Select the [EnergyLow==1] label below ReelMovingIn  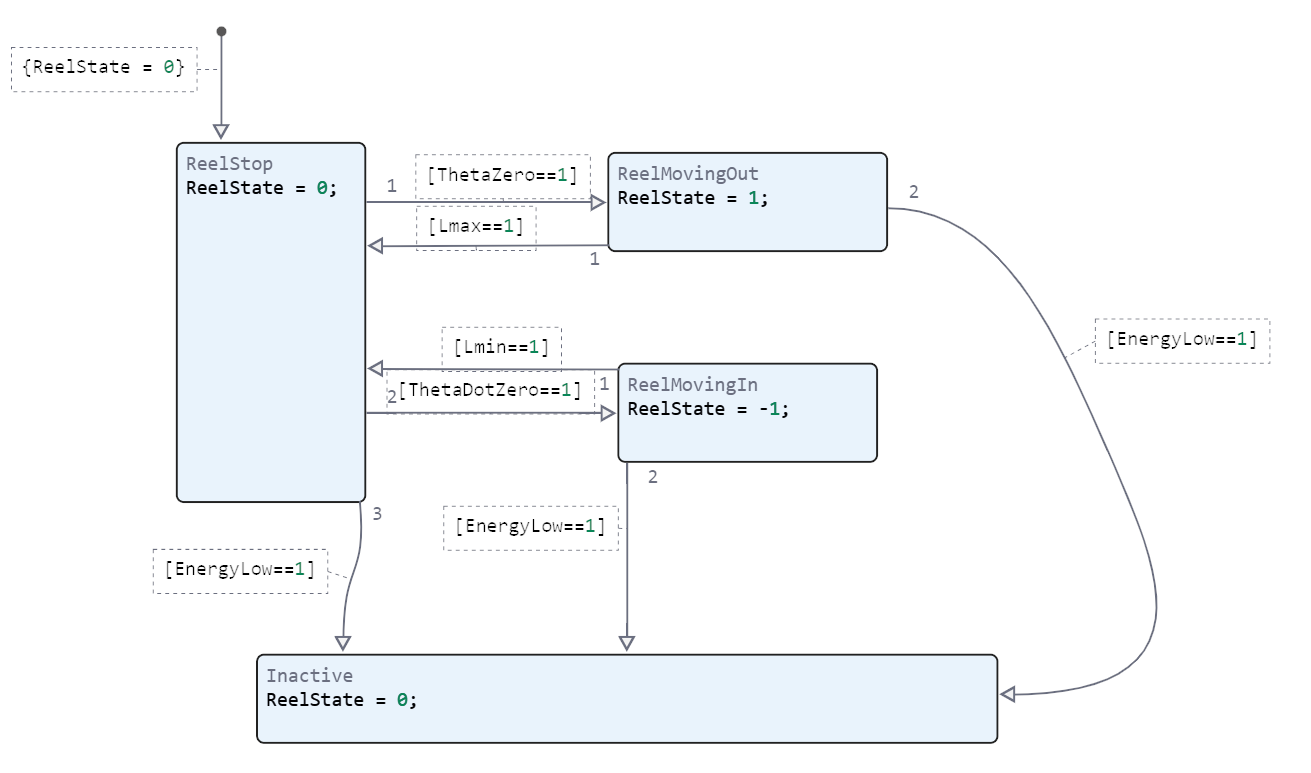point(530,527)
